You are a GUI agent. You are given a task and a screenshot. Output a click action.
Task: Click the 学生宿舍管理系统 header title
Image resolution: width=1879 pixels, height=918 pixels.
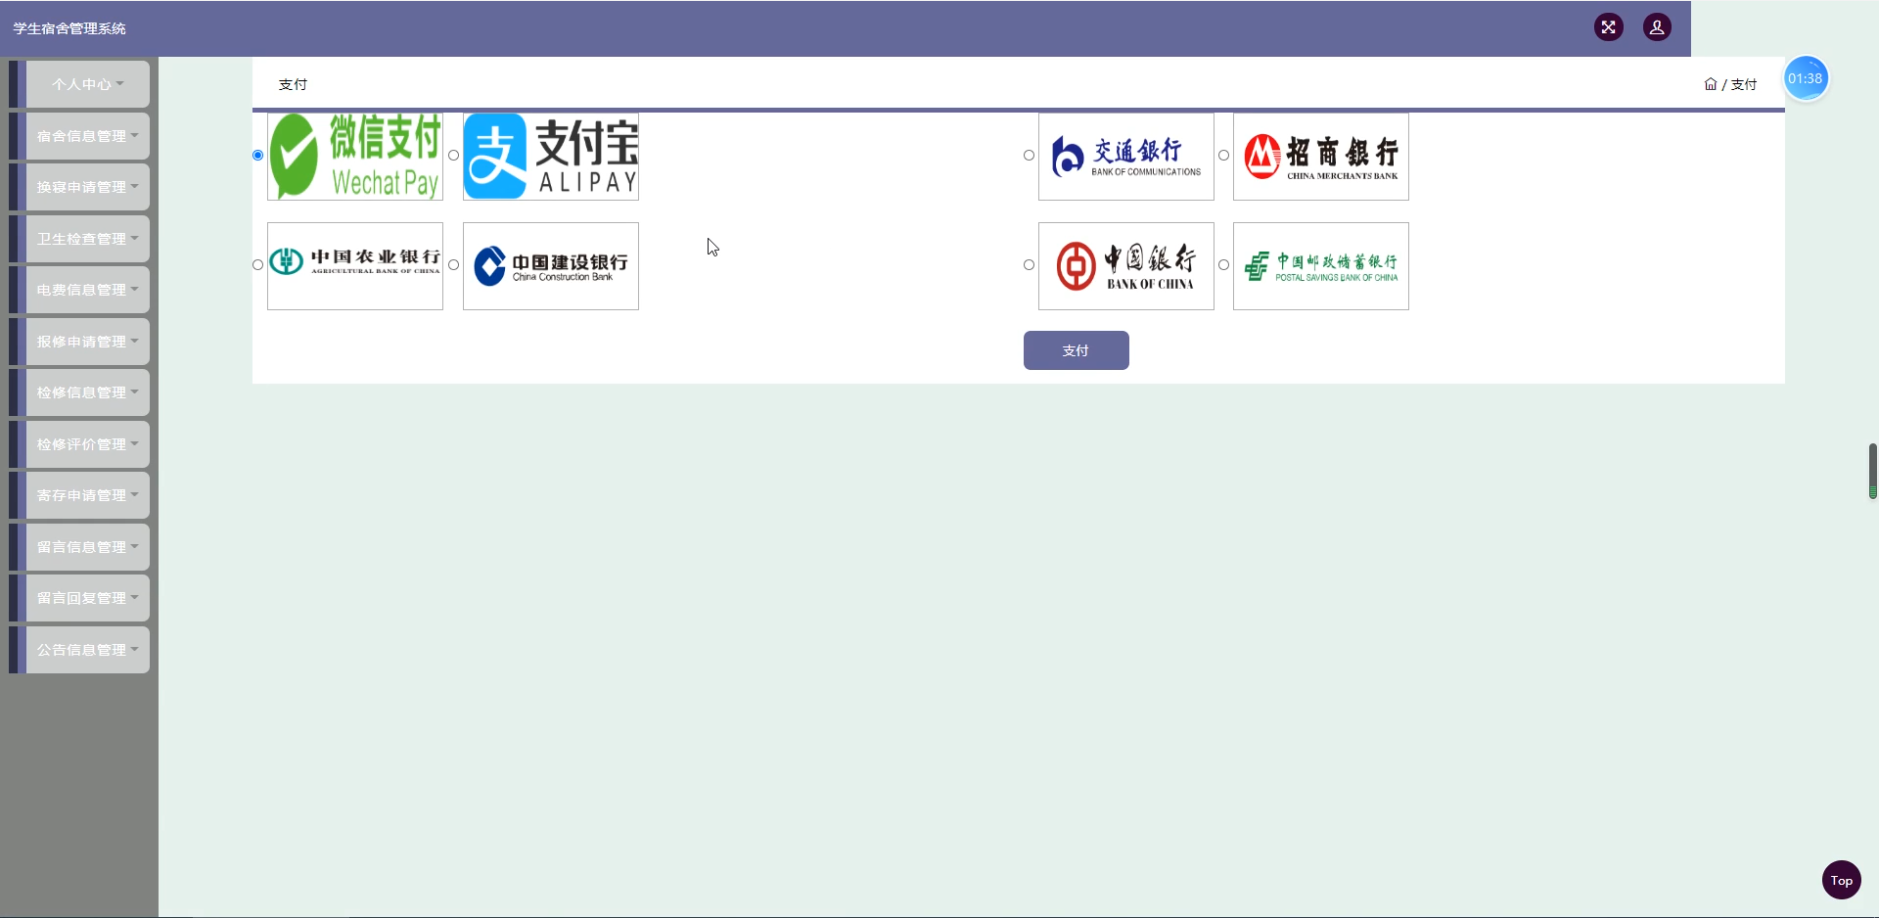69,28
